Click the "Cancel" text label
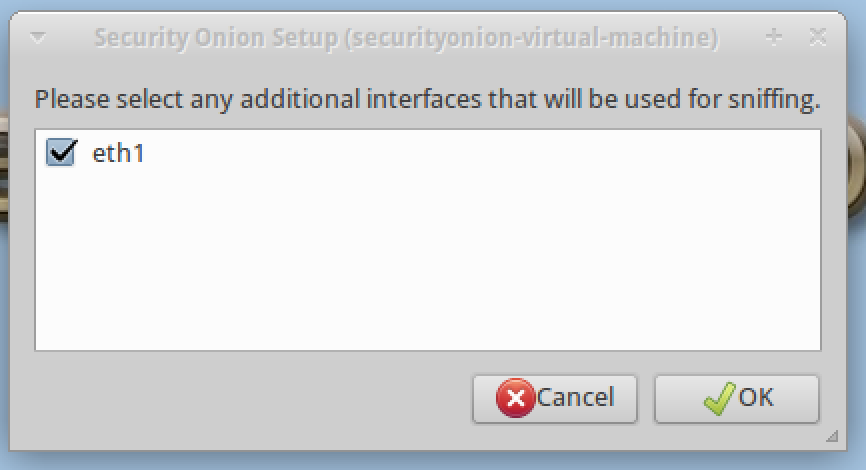The height and width of the screenshot is (470, 866). [574, 398]
